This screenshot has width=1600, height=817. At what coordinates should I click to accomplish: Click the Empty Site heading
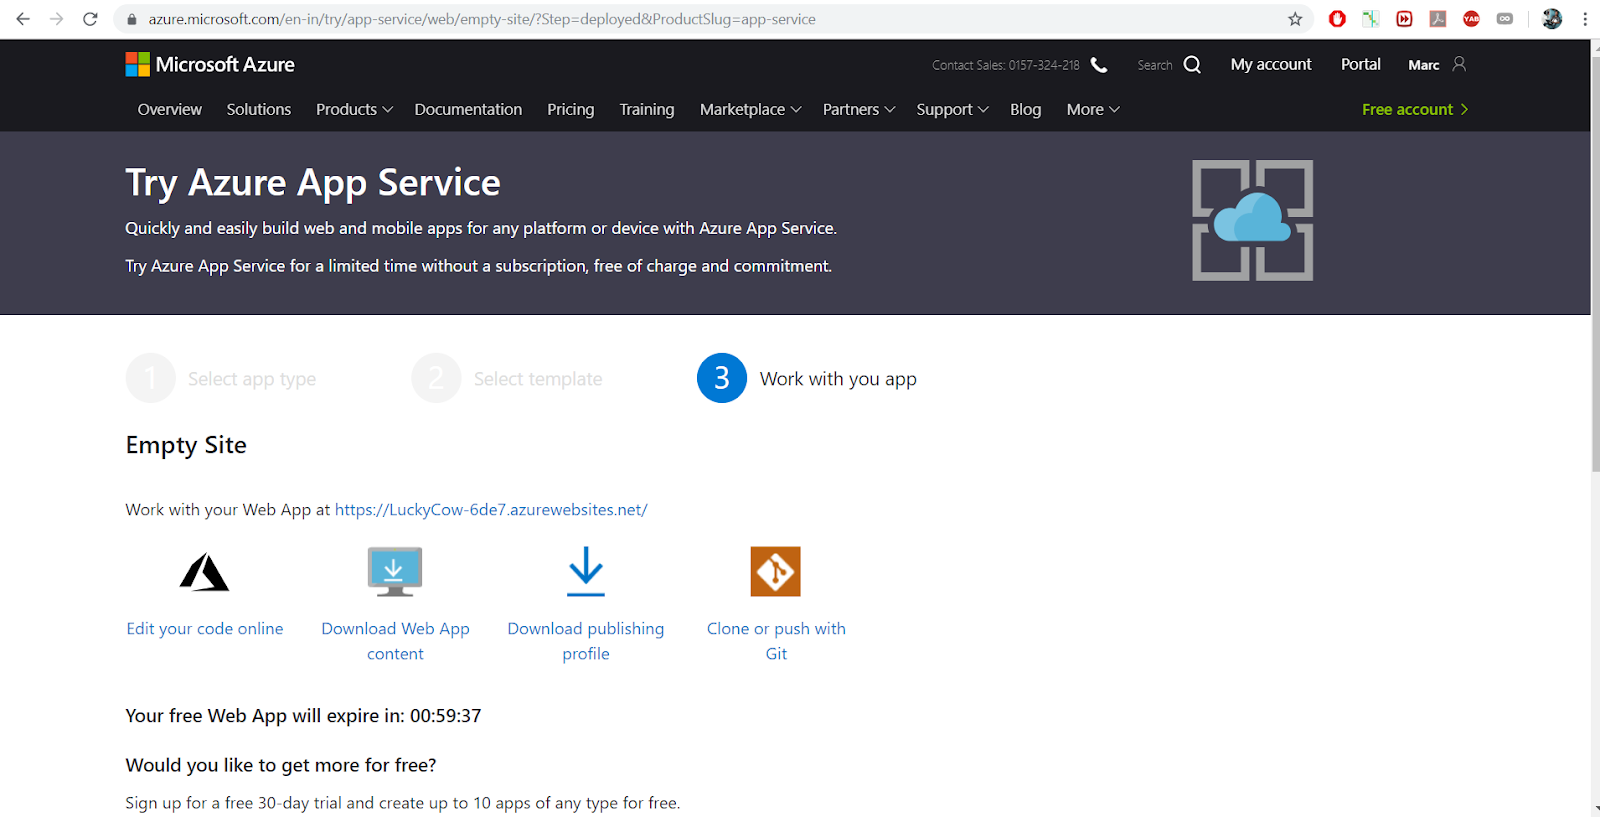[186, 445]
